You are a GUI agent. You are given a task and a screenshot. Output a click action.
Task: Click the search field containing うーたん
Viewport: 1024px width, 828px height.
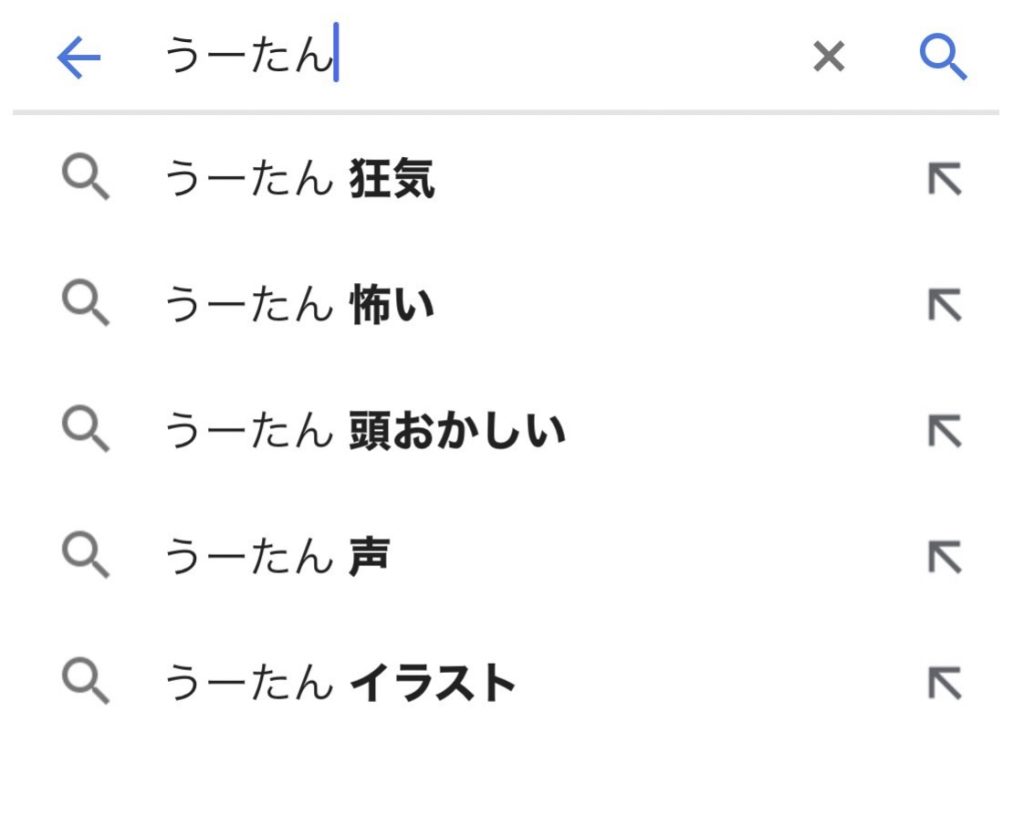[450, 59]
